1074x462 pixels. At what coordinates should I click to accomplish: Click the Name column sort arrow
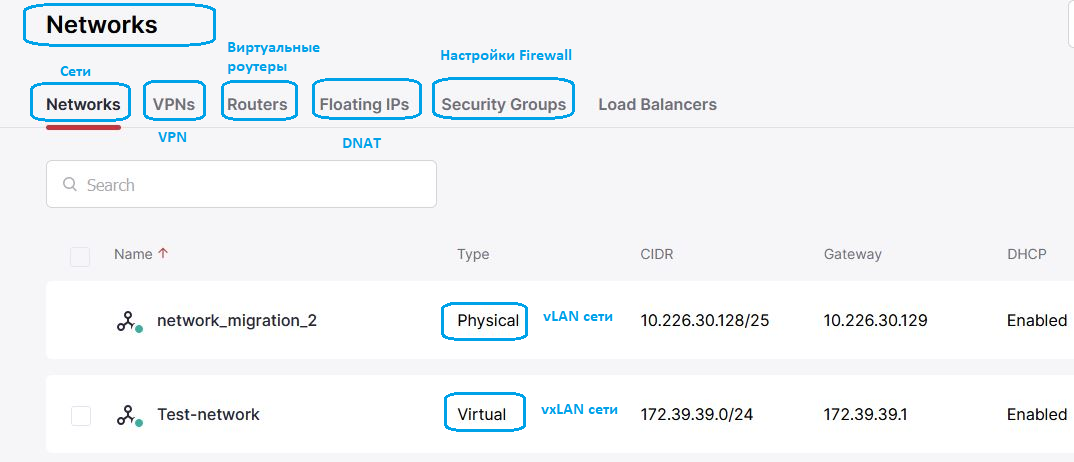163,254
